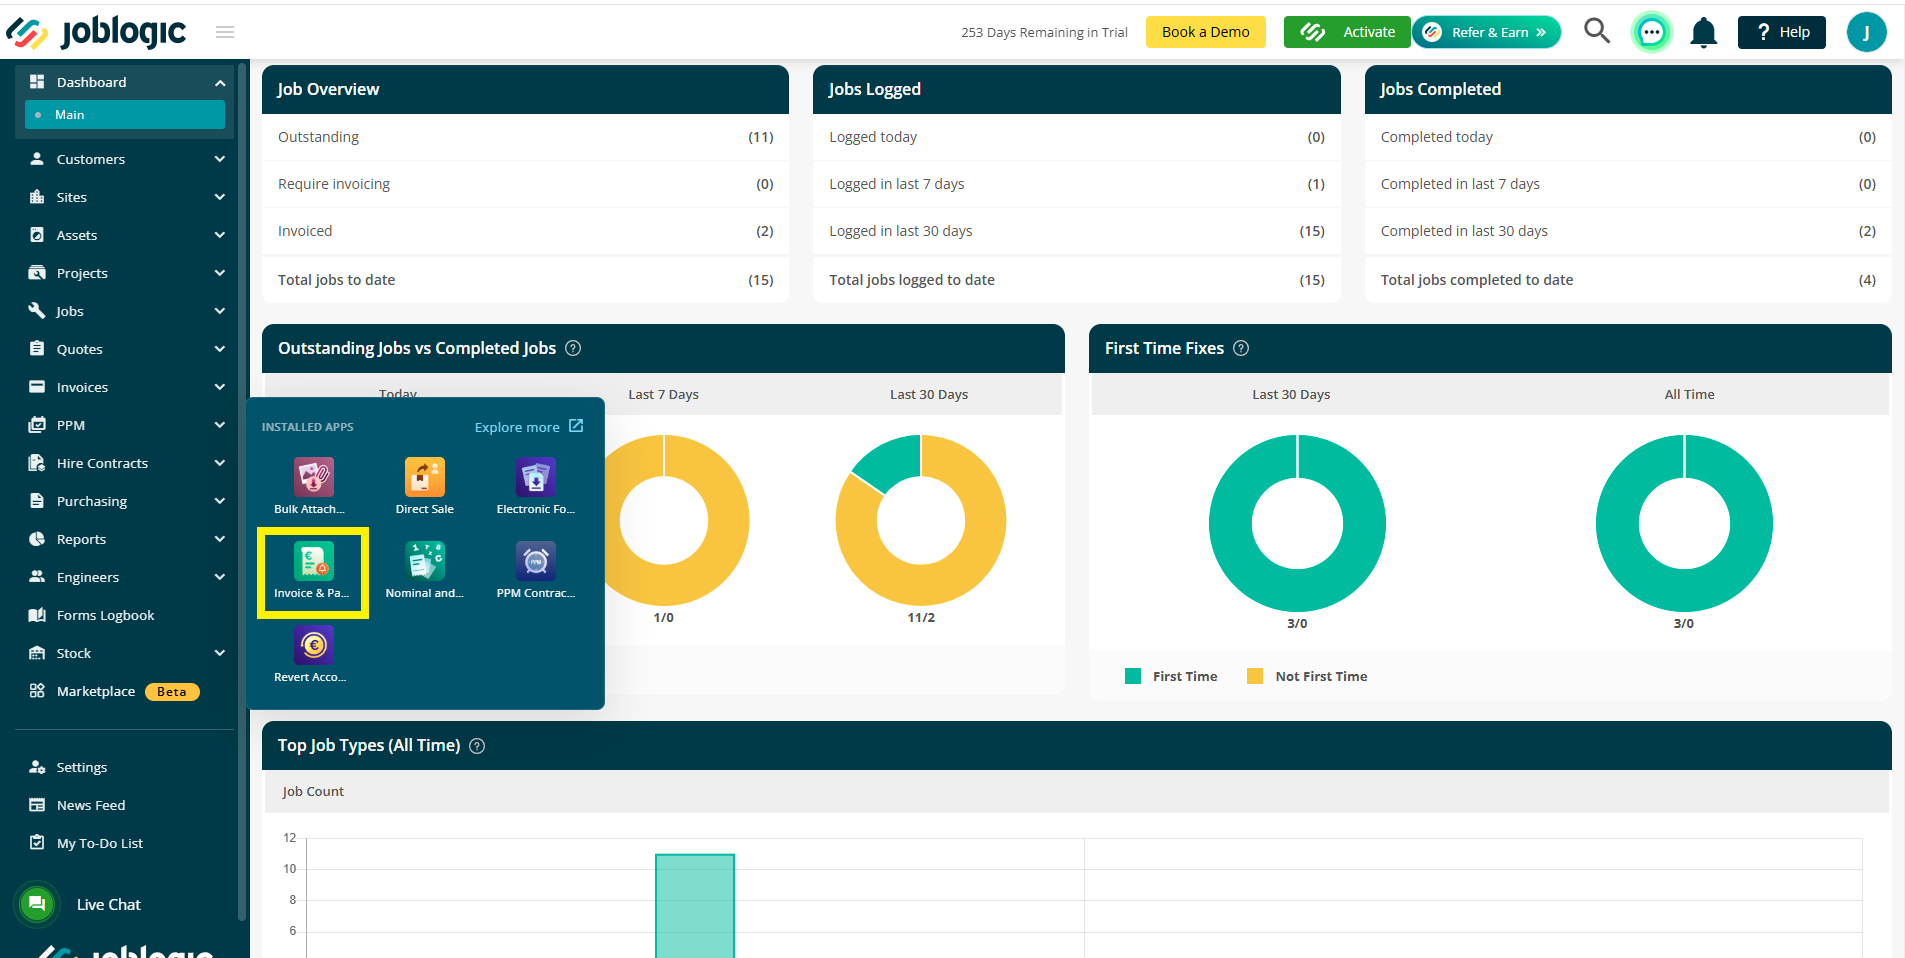Expand the Quotes menu chevron

click(x=220, y=349)
